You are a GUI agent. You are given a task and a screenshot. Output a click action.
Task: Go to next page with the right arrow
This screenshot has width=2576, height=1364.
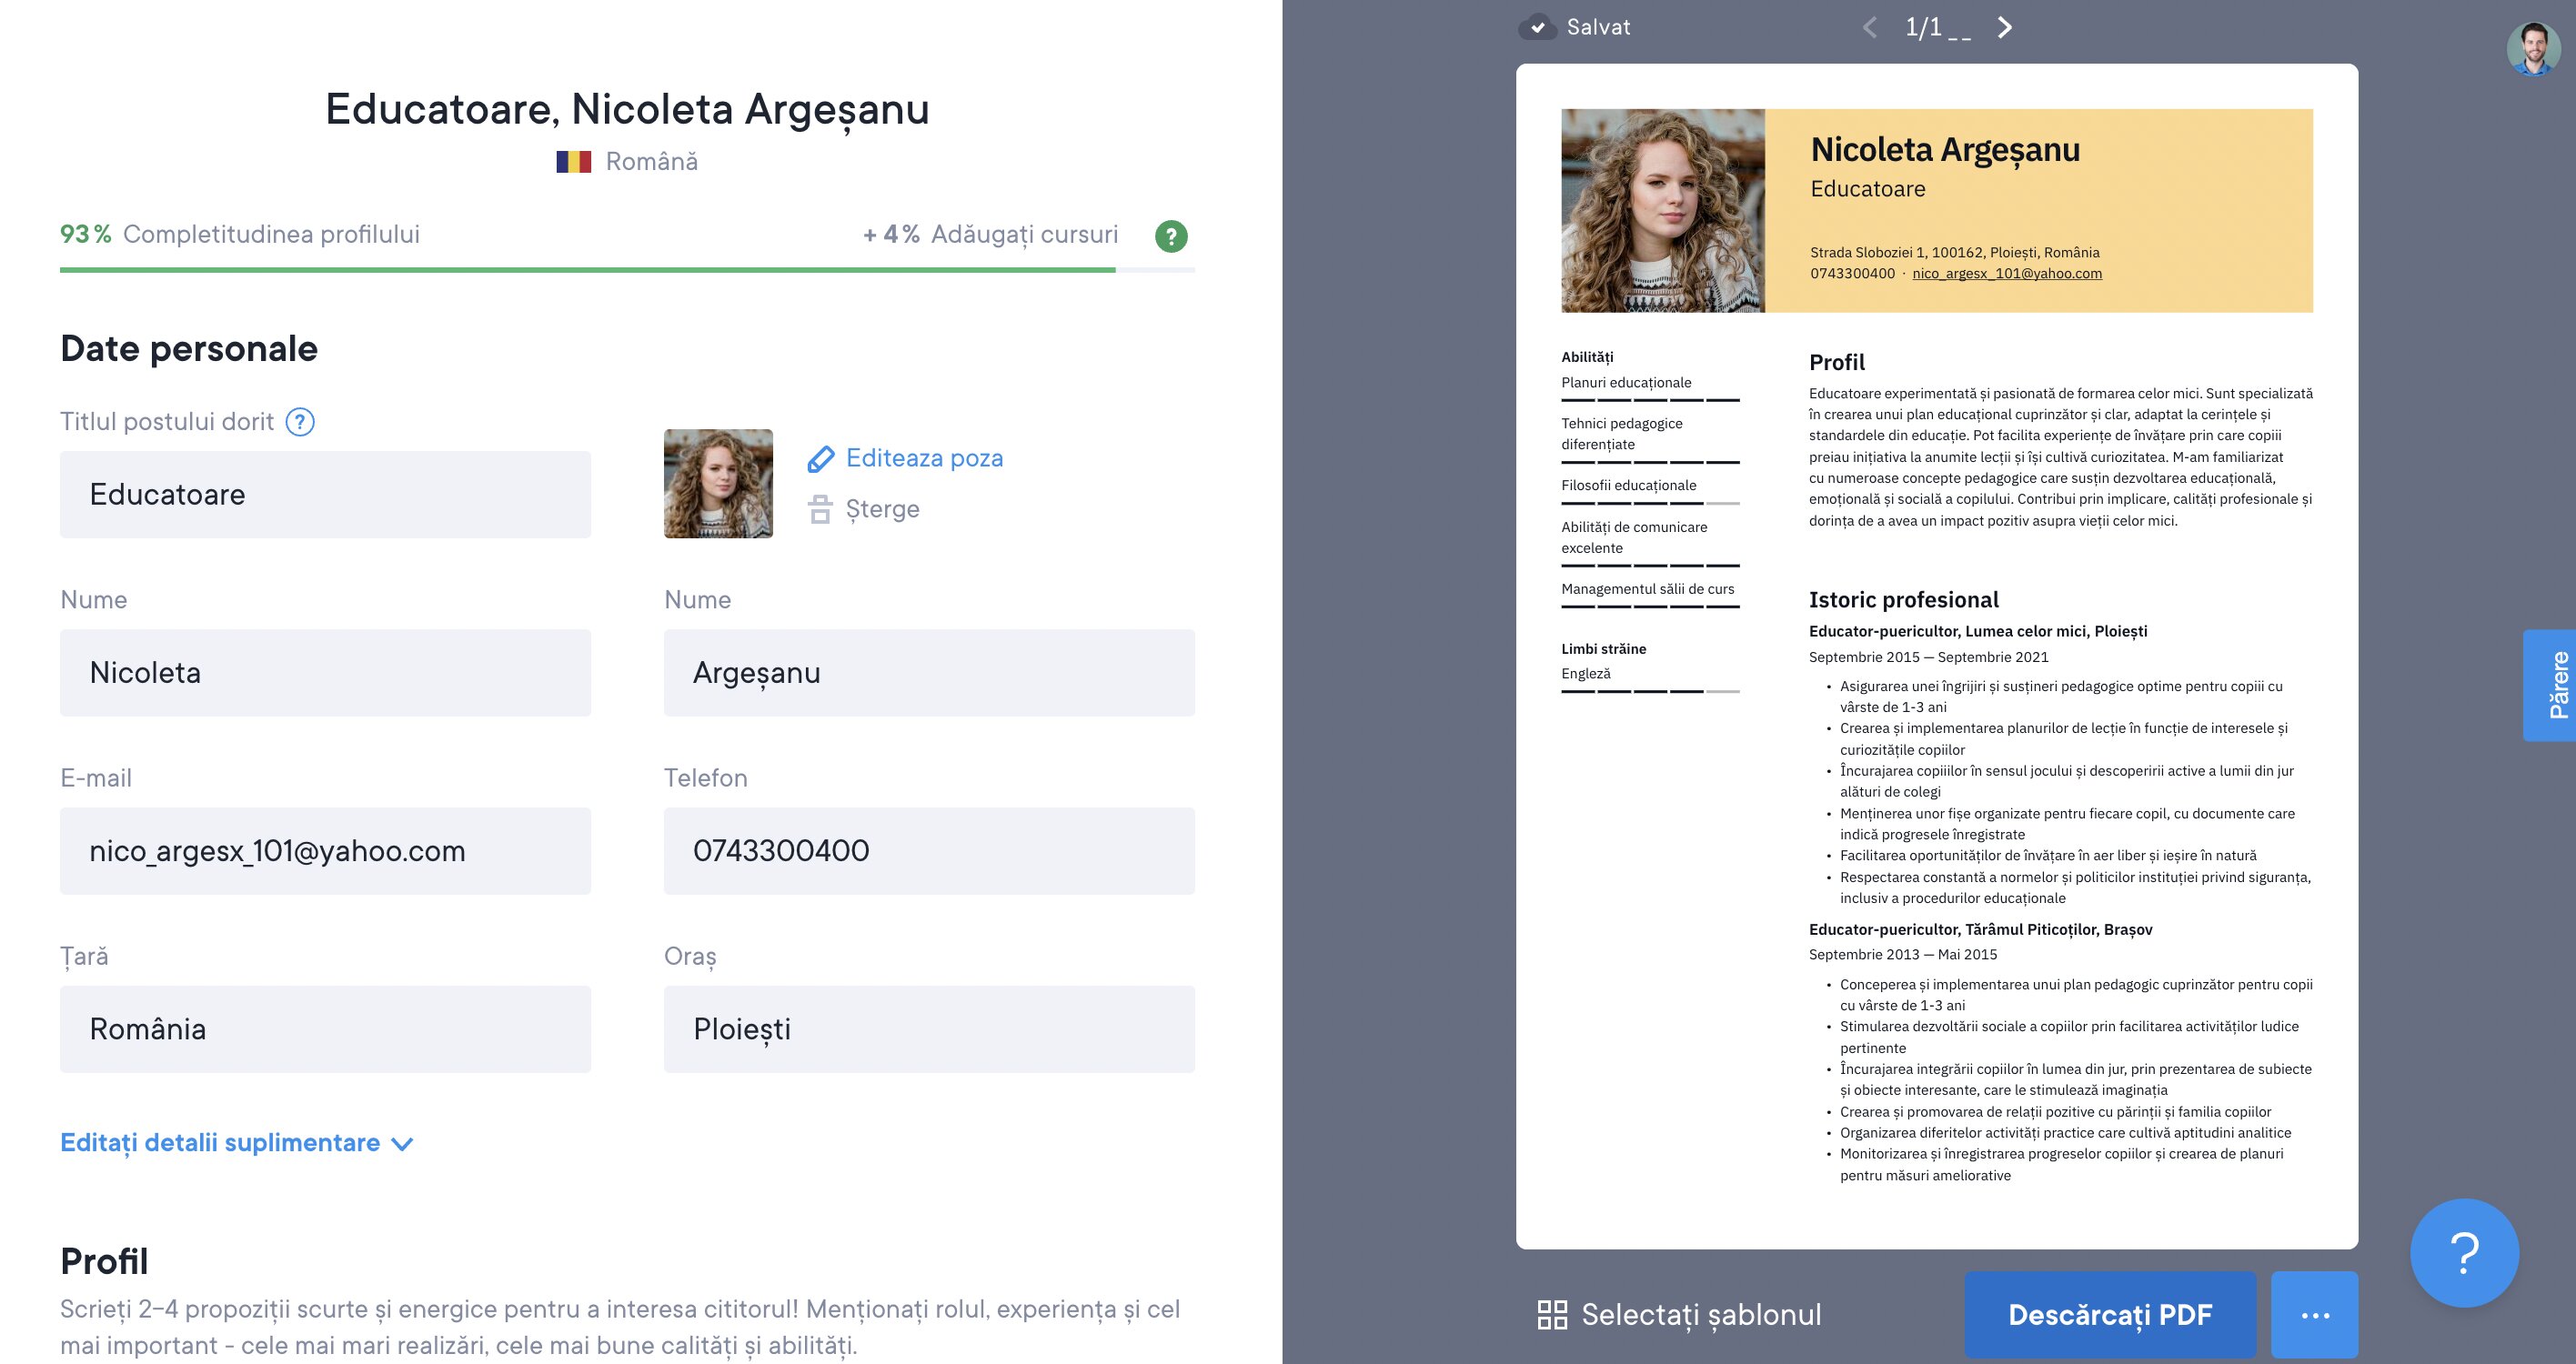click(2004, 28)
